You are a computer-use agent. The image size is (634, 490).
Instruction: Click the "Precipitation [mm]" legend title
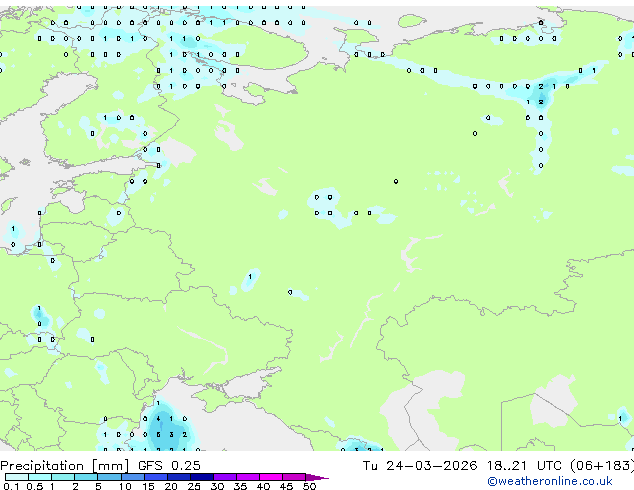(65, 466)
